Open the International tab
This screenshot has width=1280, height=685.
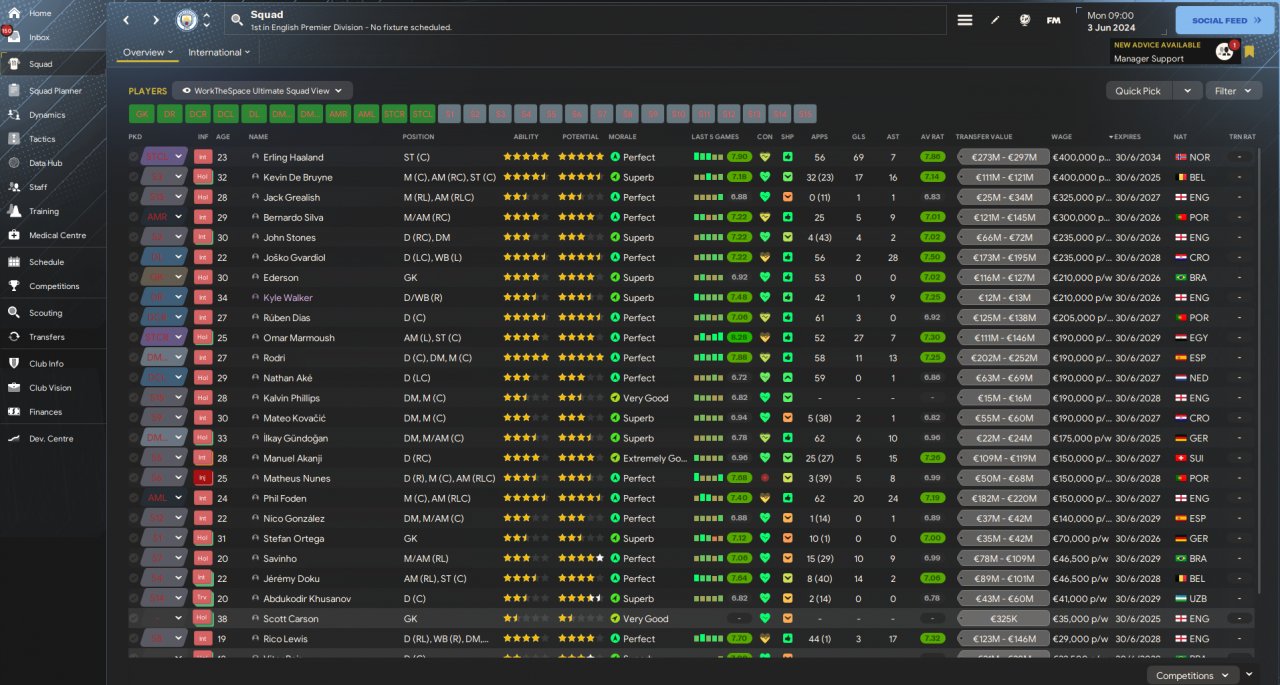point(219,52)
